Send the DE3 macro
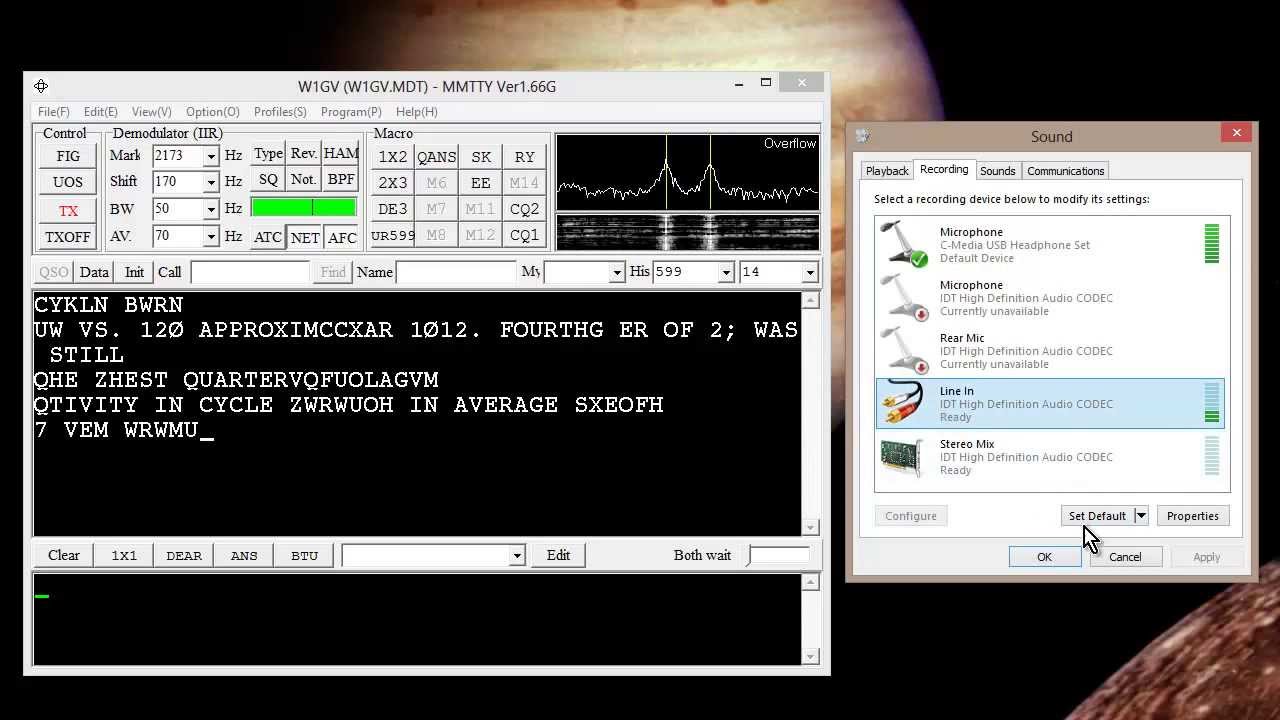1280x720 pixels. click(392, 209)
